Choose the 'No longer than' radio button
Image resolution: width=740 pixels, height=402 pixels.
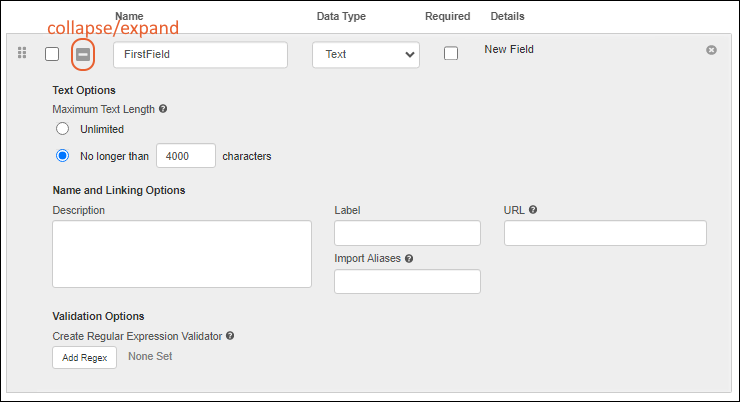click(x=62, y=156)
